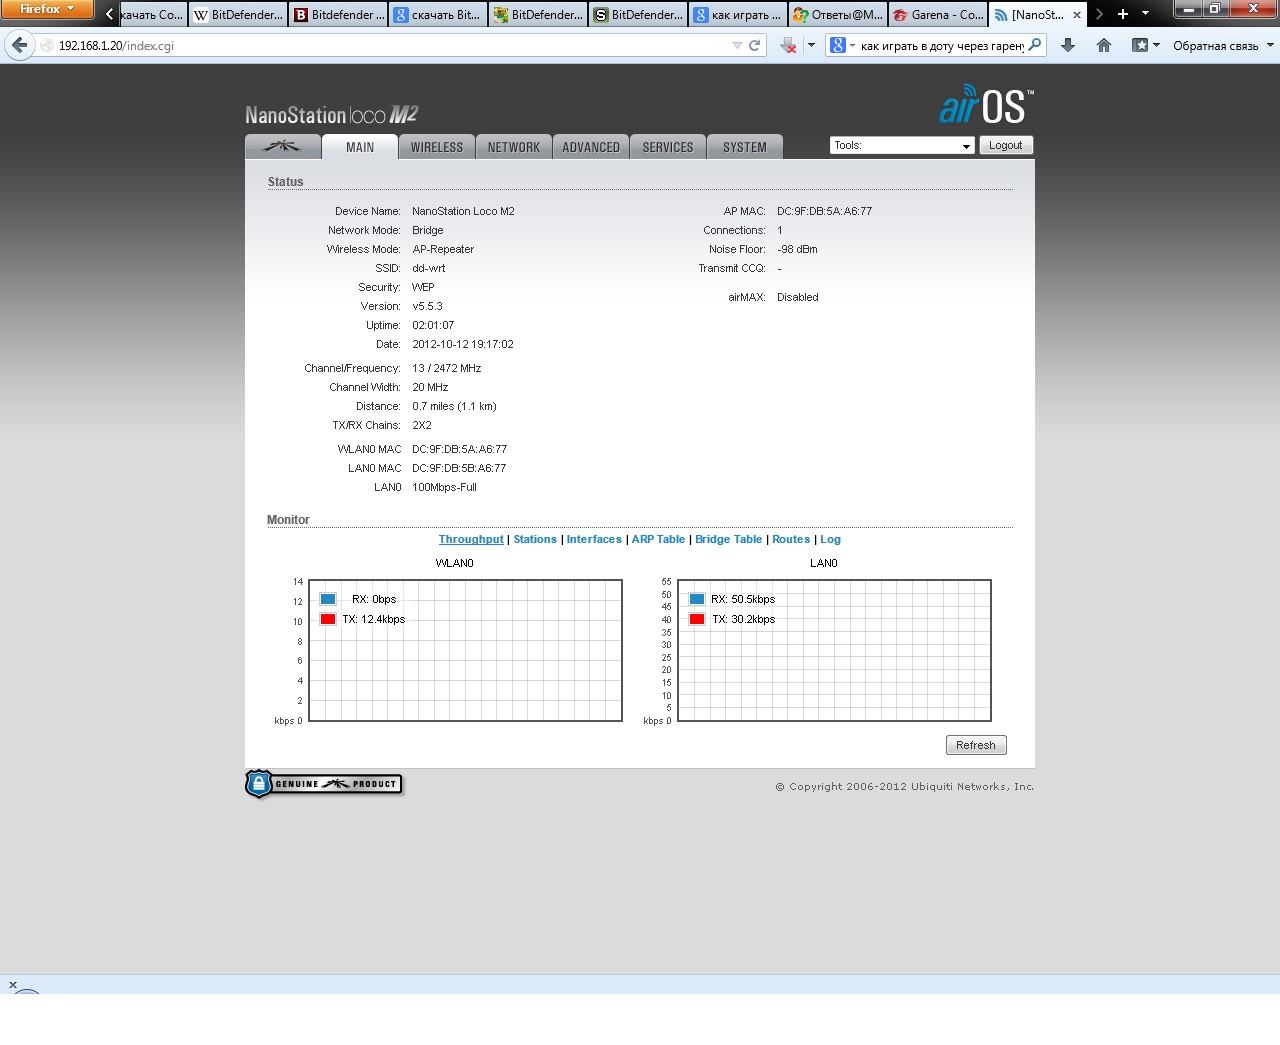Viewport: 1280px width, 1045px height.
Task: Click the SSID value dd-wrt
Action: 429,268
